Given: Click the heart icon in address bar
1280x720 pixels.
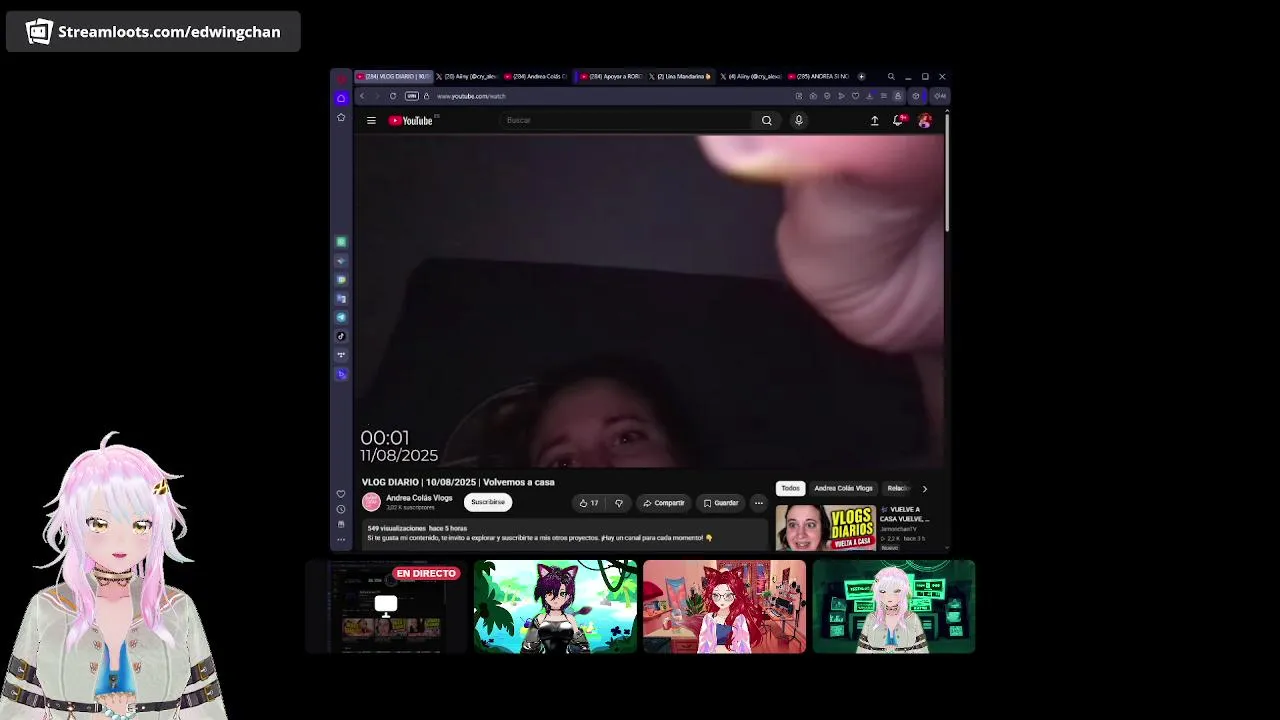Looking at the screenshot, I should coord(855,96).
